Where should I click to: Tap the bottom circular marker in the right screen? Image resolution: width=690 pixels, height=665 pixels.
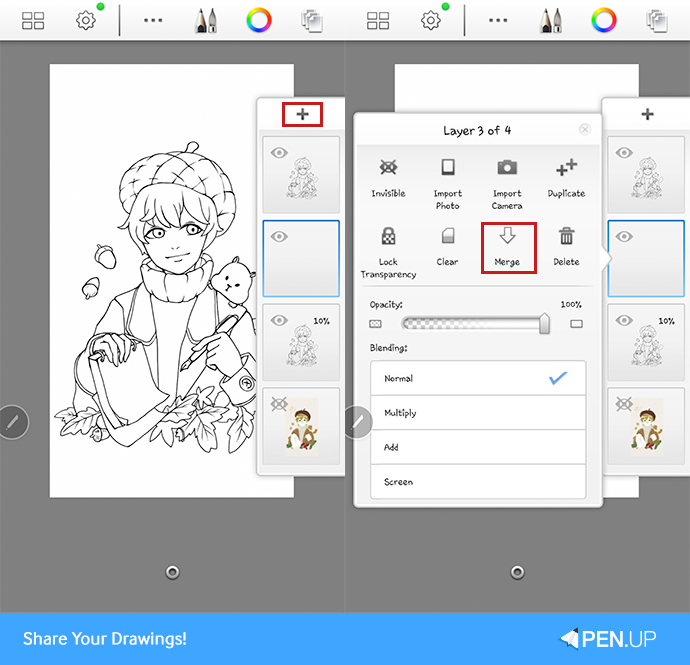click(x=518, y=572)
